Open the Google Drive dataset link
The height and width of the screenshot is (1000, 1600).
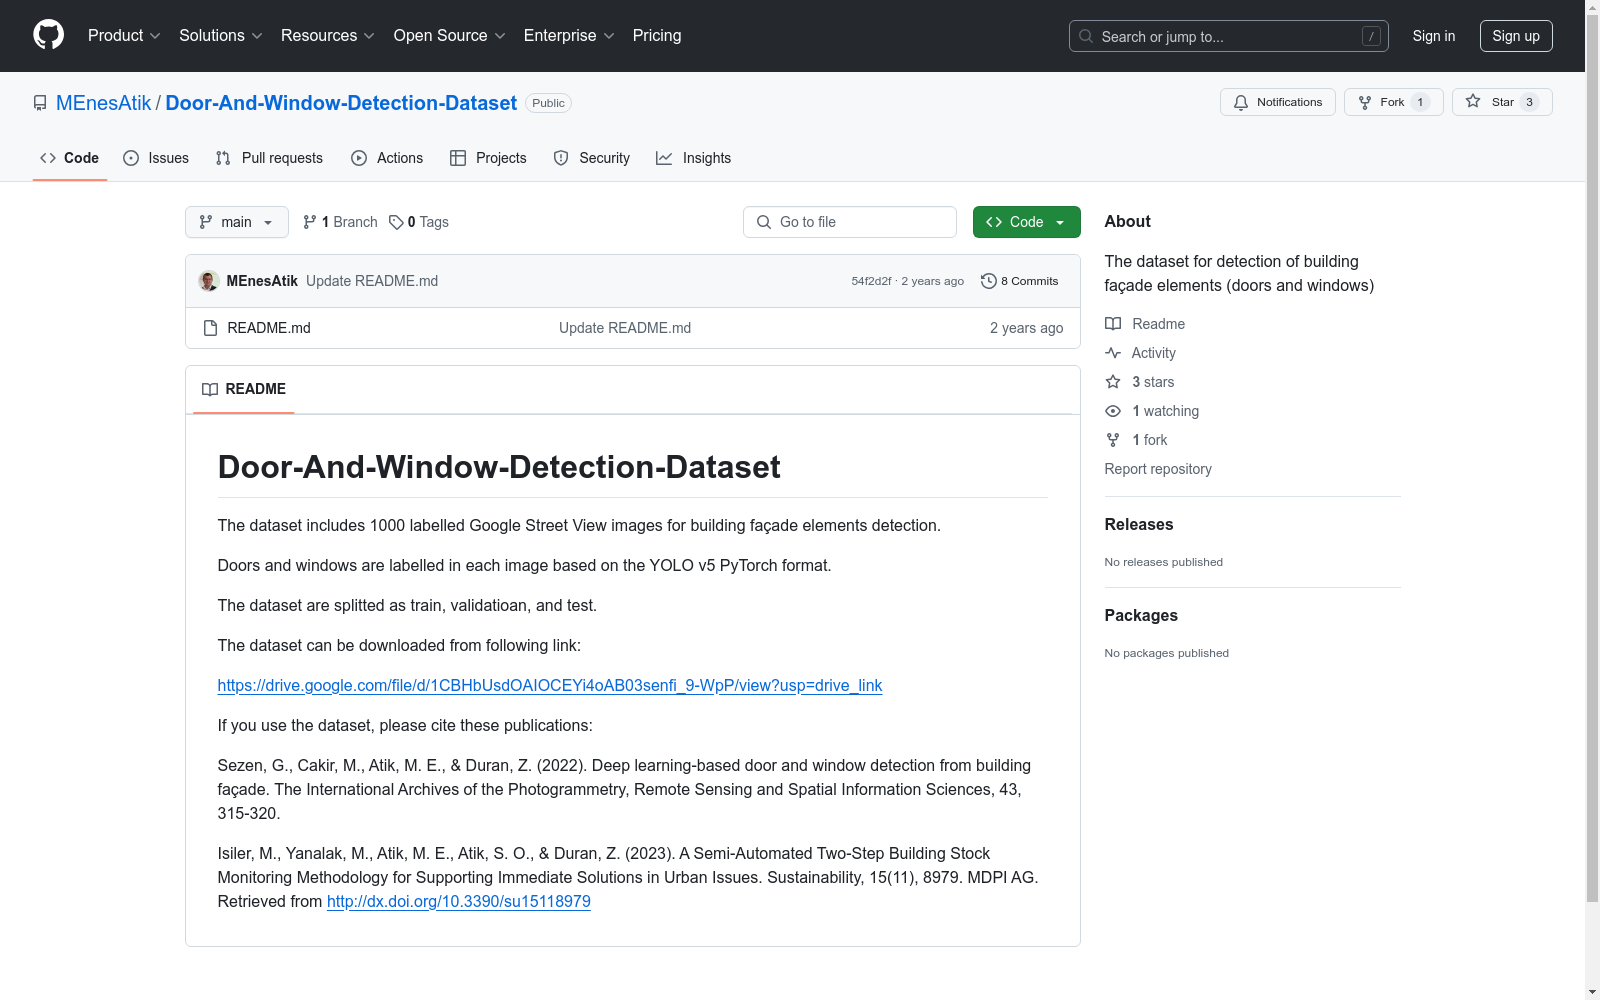click(549, 685)
